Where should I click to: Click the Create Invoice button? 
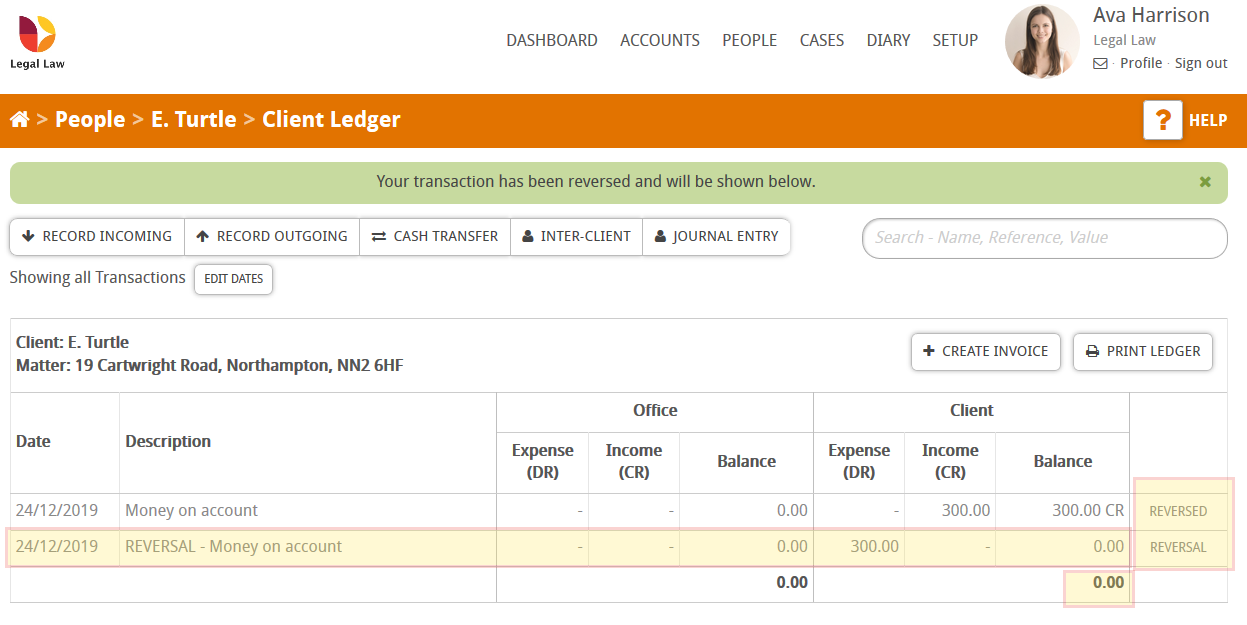click(x=985, y=351)
